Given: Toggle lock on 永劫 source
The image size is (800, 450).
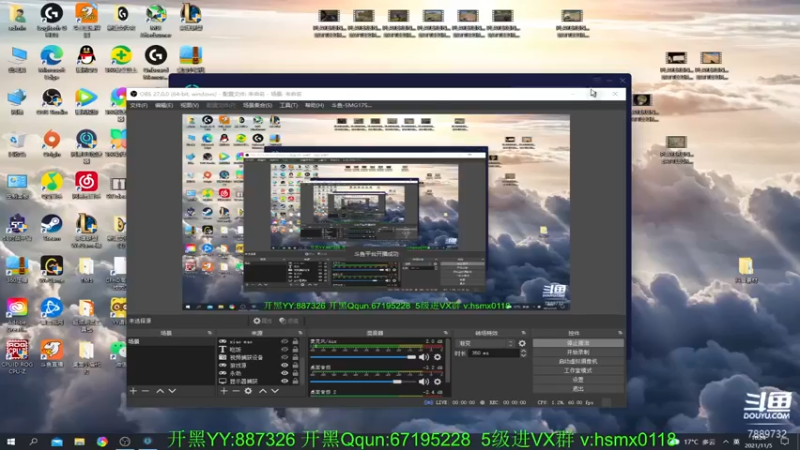Looking at the screenshot, I should point(295,373).
